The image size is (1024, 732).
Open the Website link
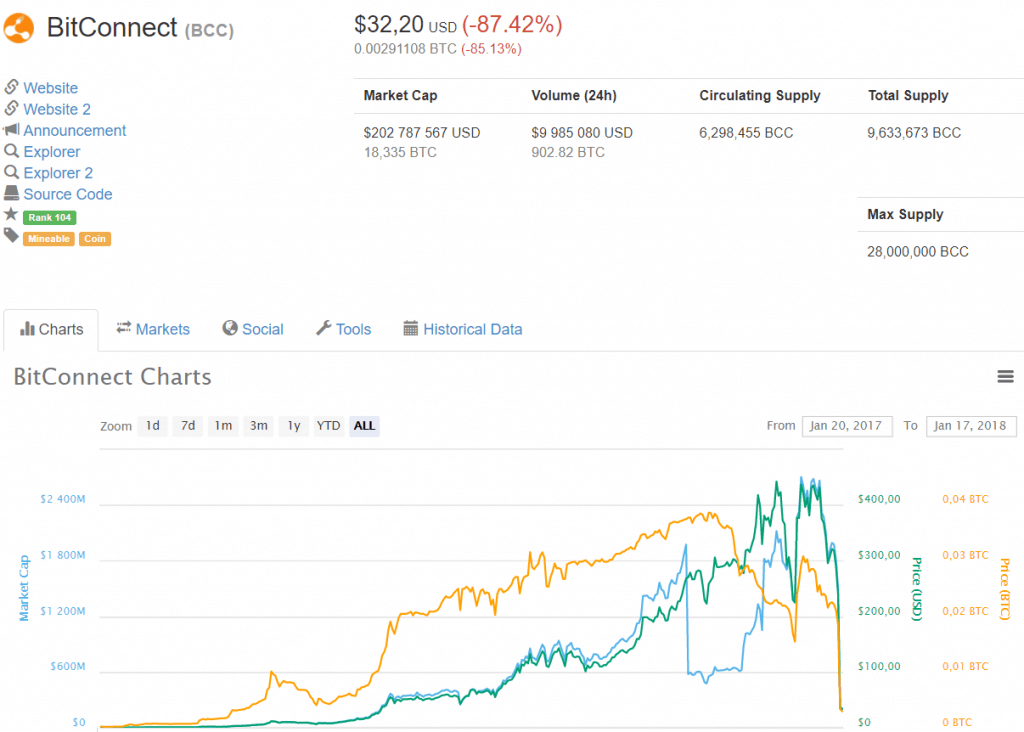50,88
